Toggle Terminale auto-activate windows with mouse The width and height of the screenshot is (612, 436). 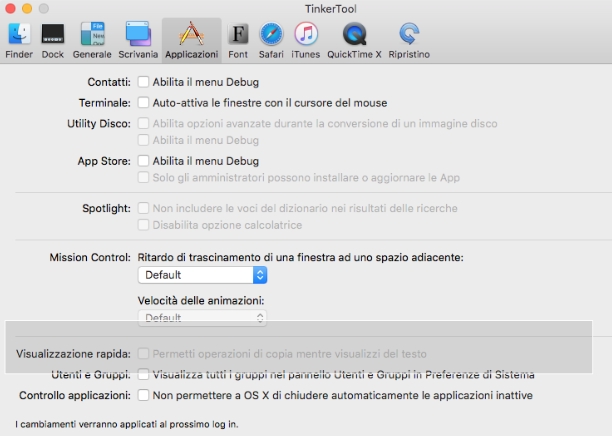(x=143, y=103)
